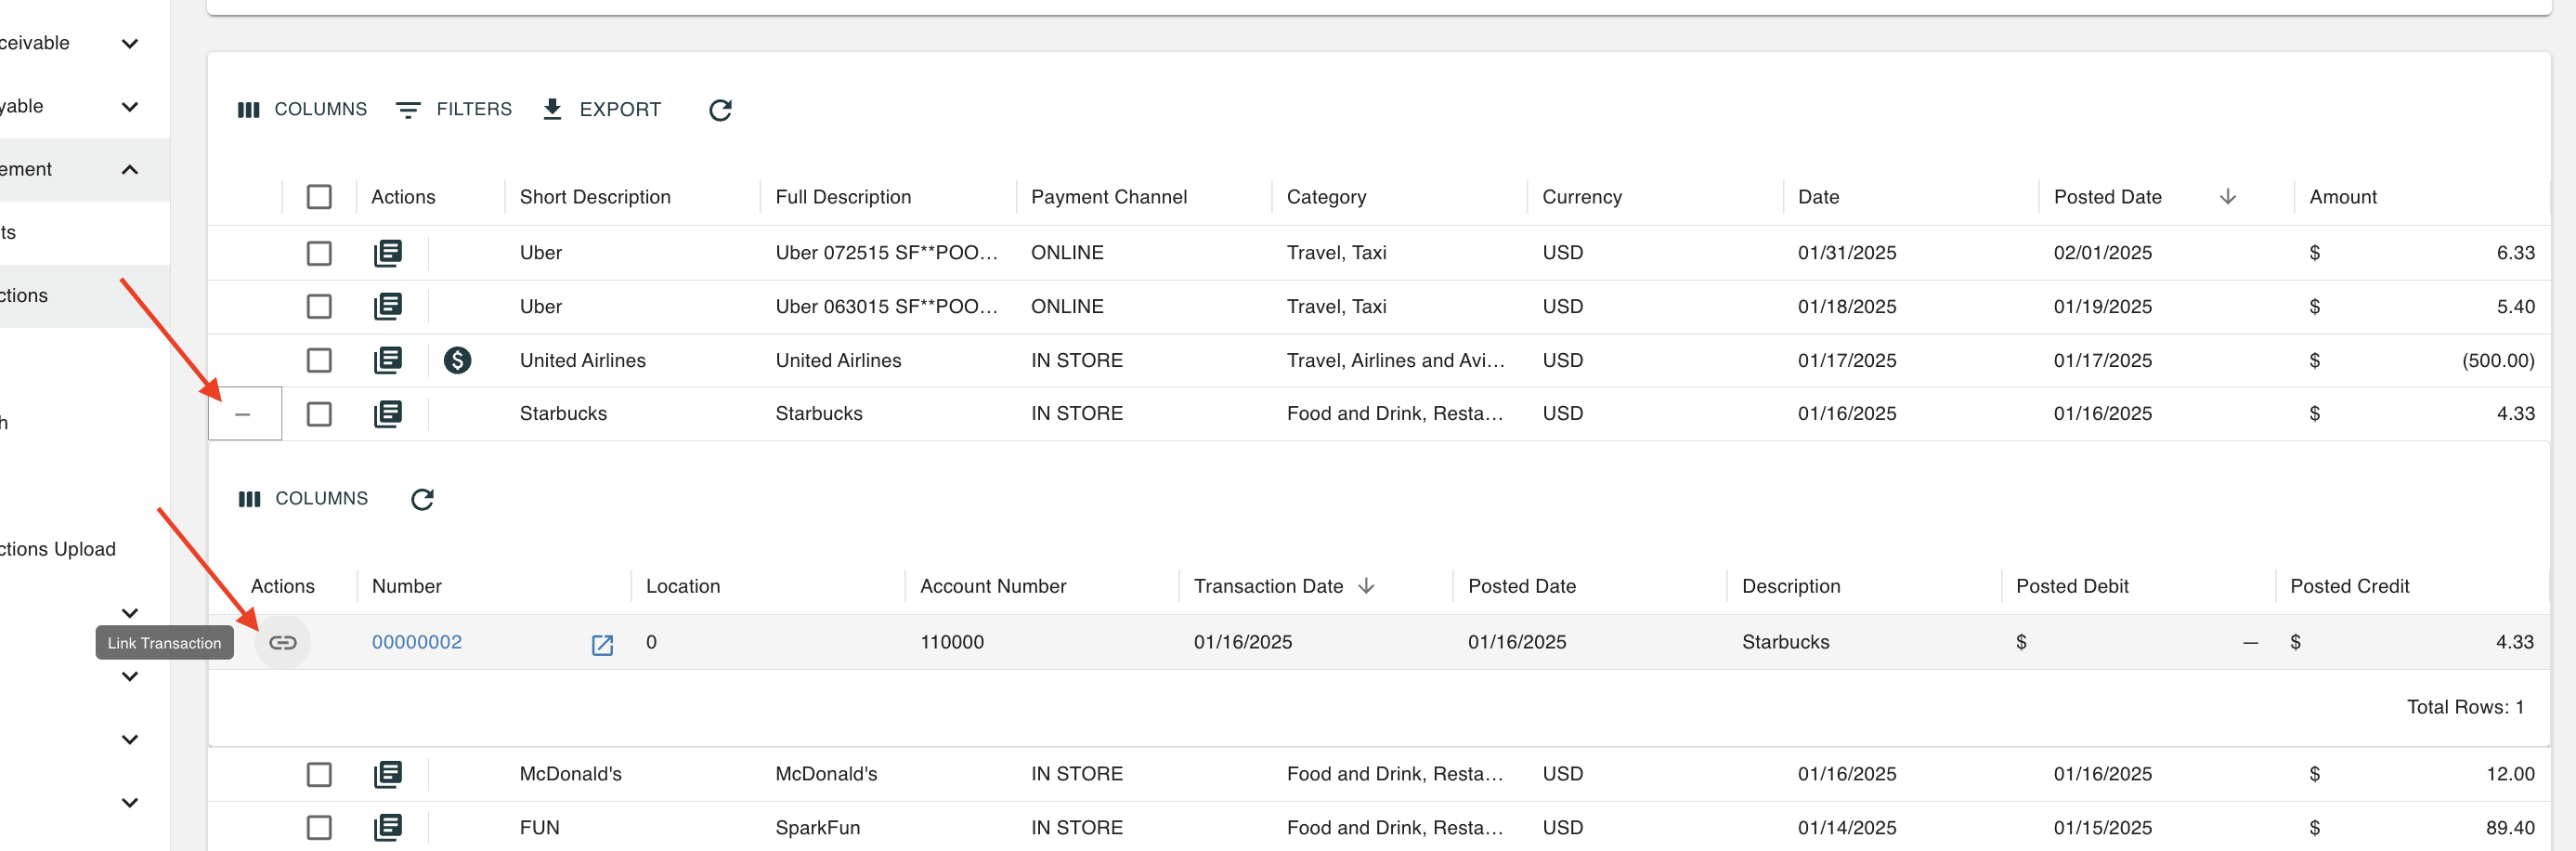2576x851 pixels.
Task: Sort by Transaction Date arrow in nested grid
Action: tap(1366, 586)
